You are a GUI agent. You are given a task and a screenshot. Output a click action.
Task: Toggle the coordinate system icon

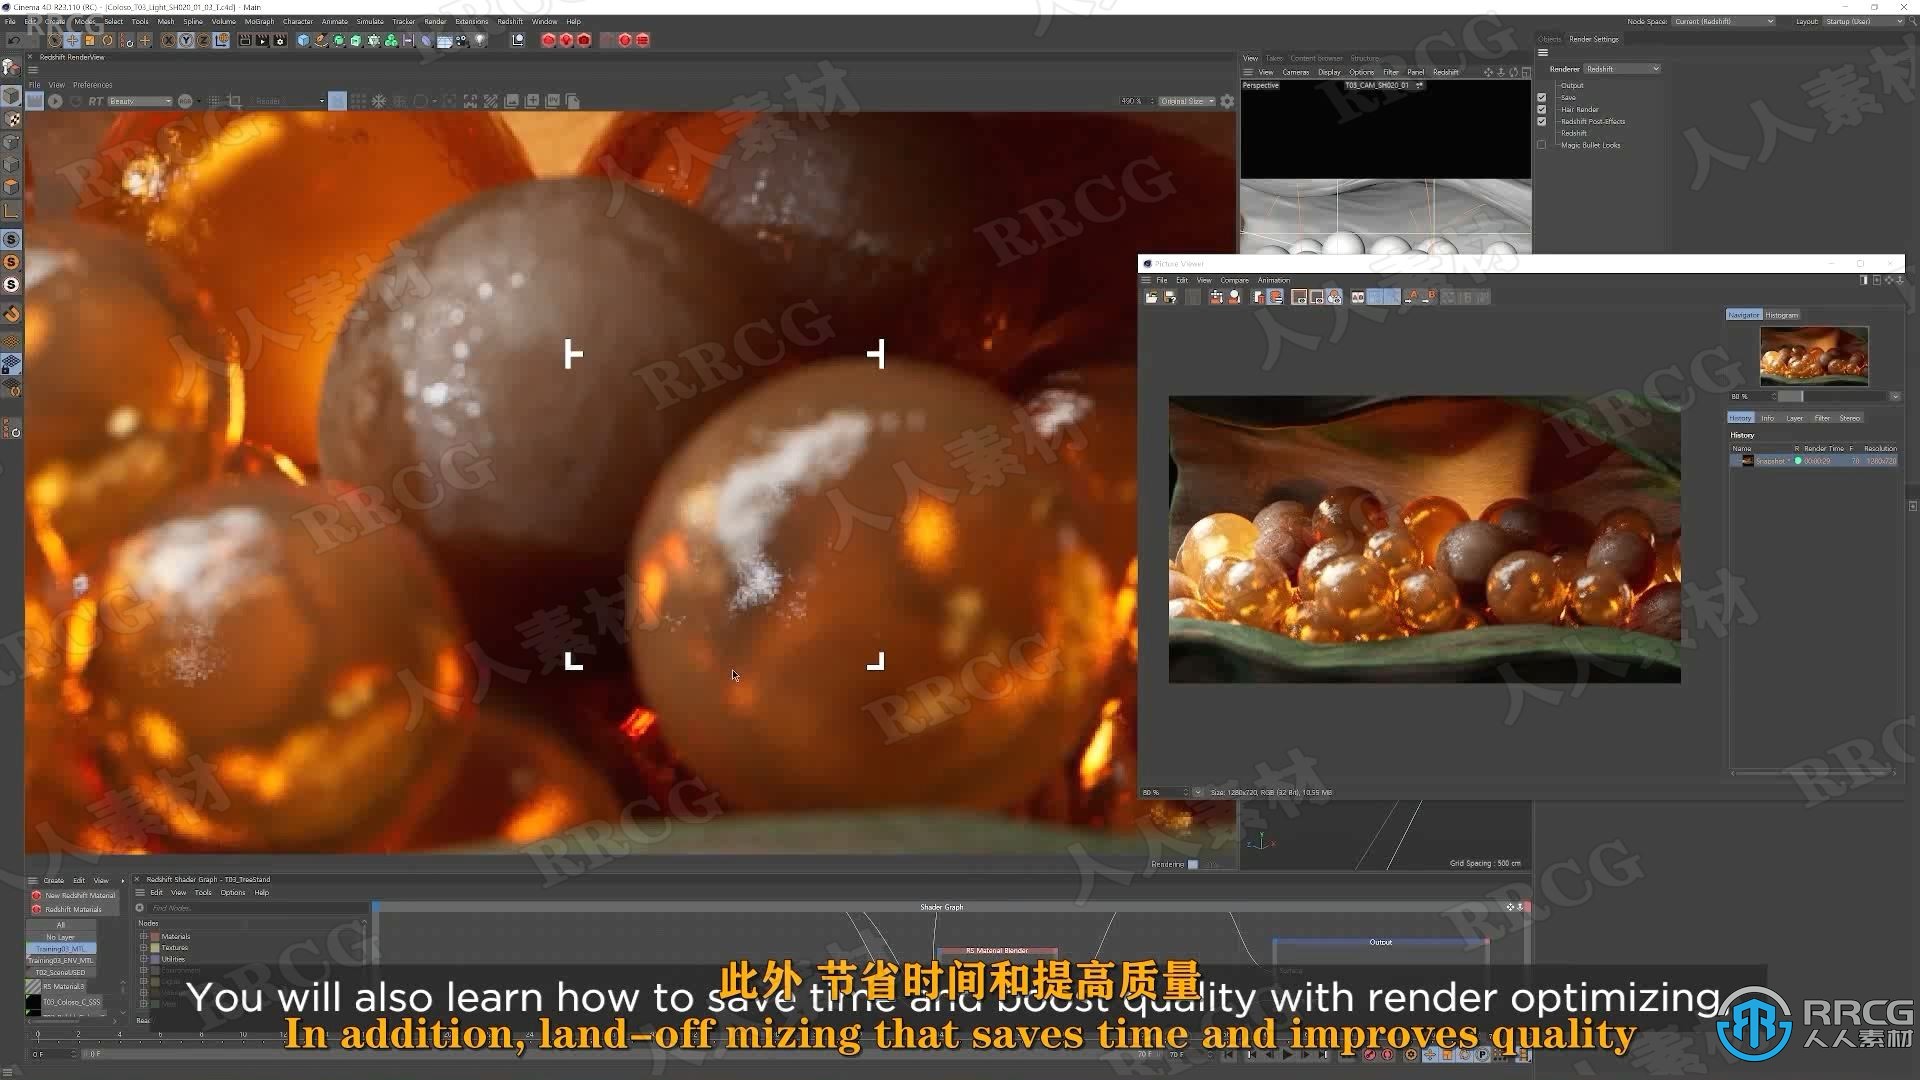point(222,41)
